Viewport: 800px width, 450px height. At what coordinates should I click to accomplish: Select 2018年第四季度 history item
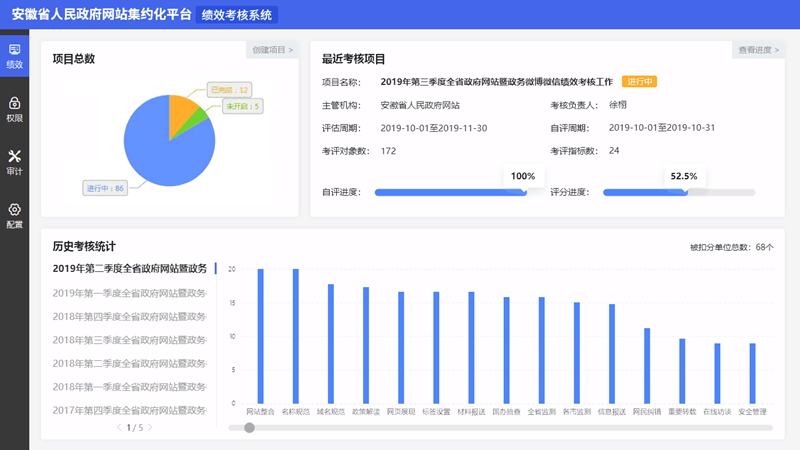(130, 316)
